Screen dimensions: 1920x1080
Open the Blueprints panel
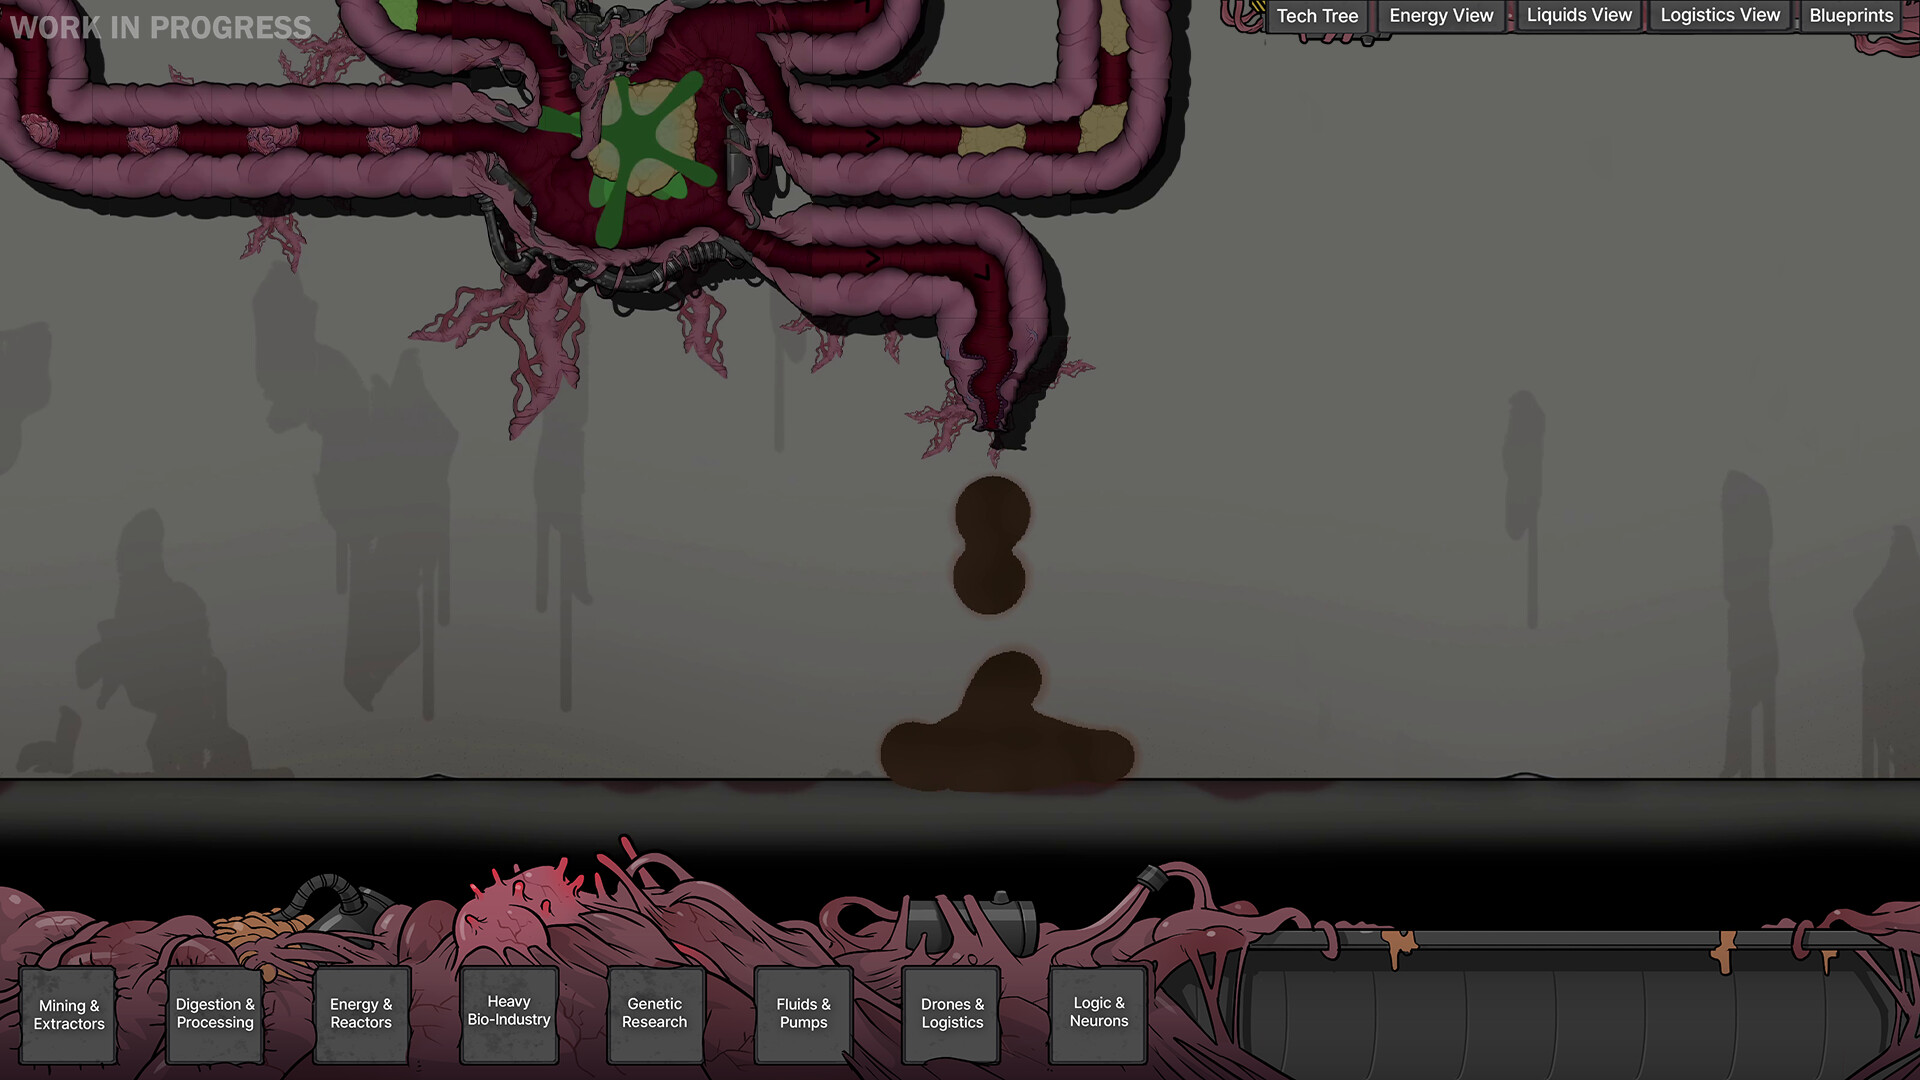(1850, 16)
